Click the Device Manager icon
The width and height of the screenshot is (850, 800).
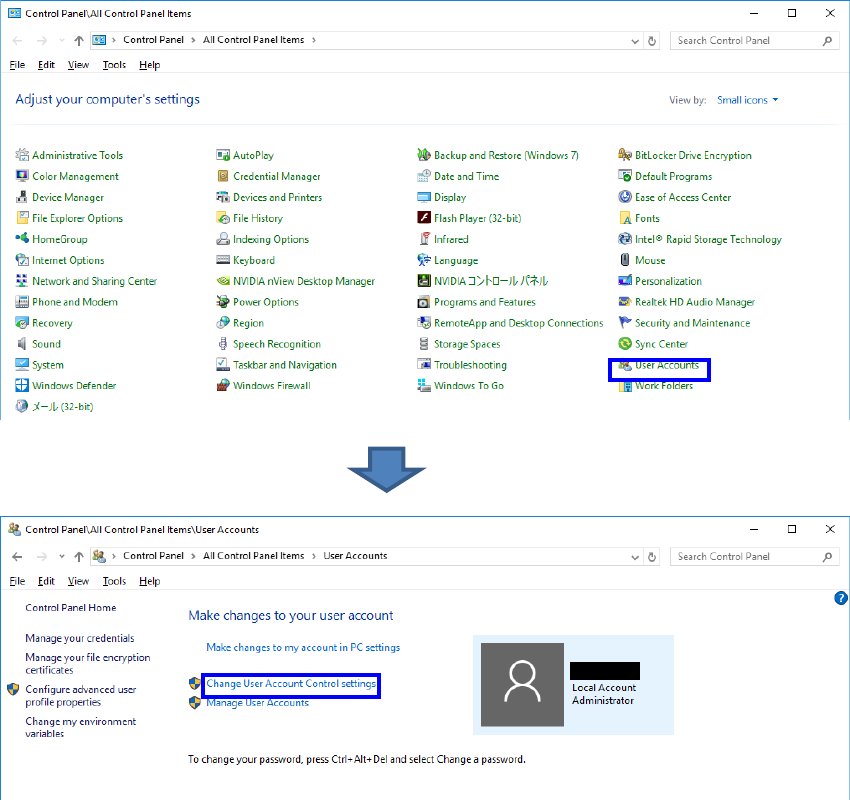[22, 197]
